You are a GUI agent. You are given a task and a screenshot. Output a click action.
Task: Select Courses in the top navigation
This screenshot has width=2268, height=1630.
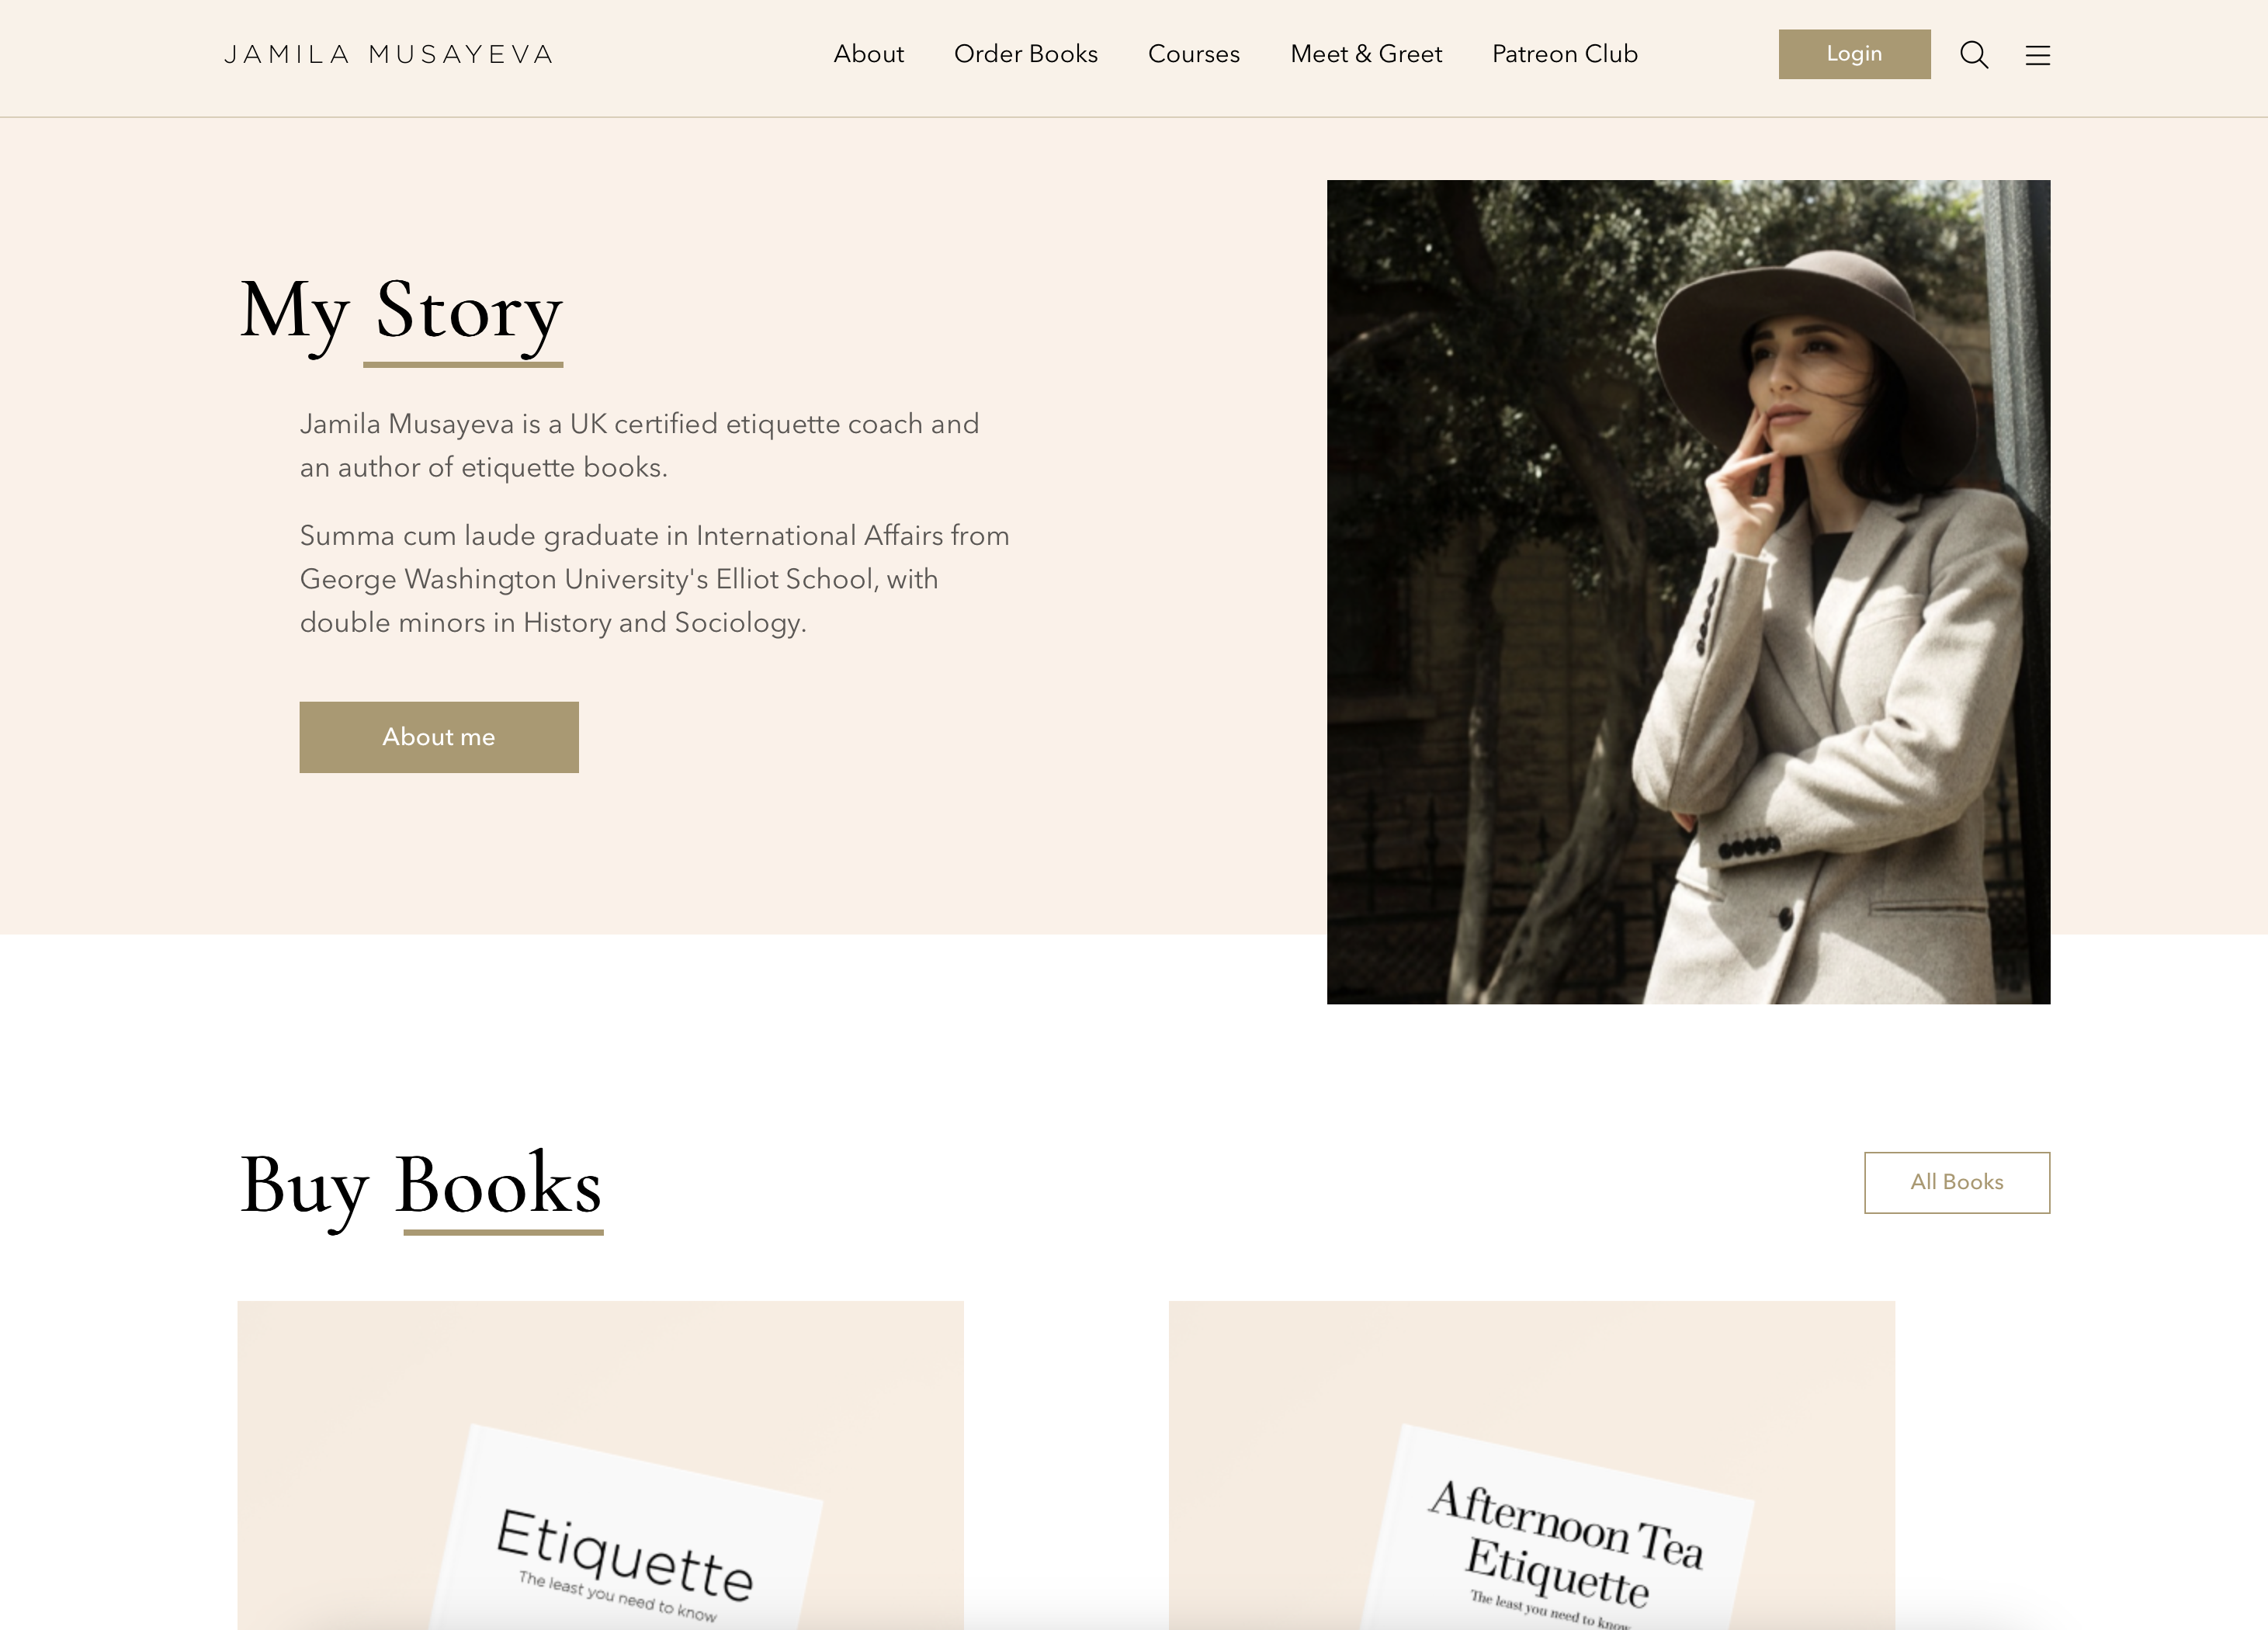(x=1194, y=54)
